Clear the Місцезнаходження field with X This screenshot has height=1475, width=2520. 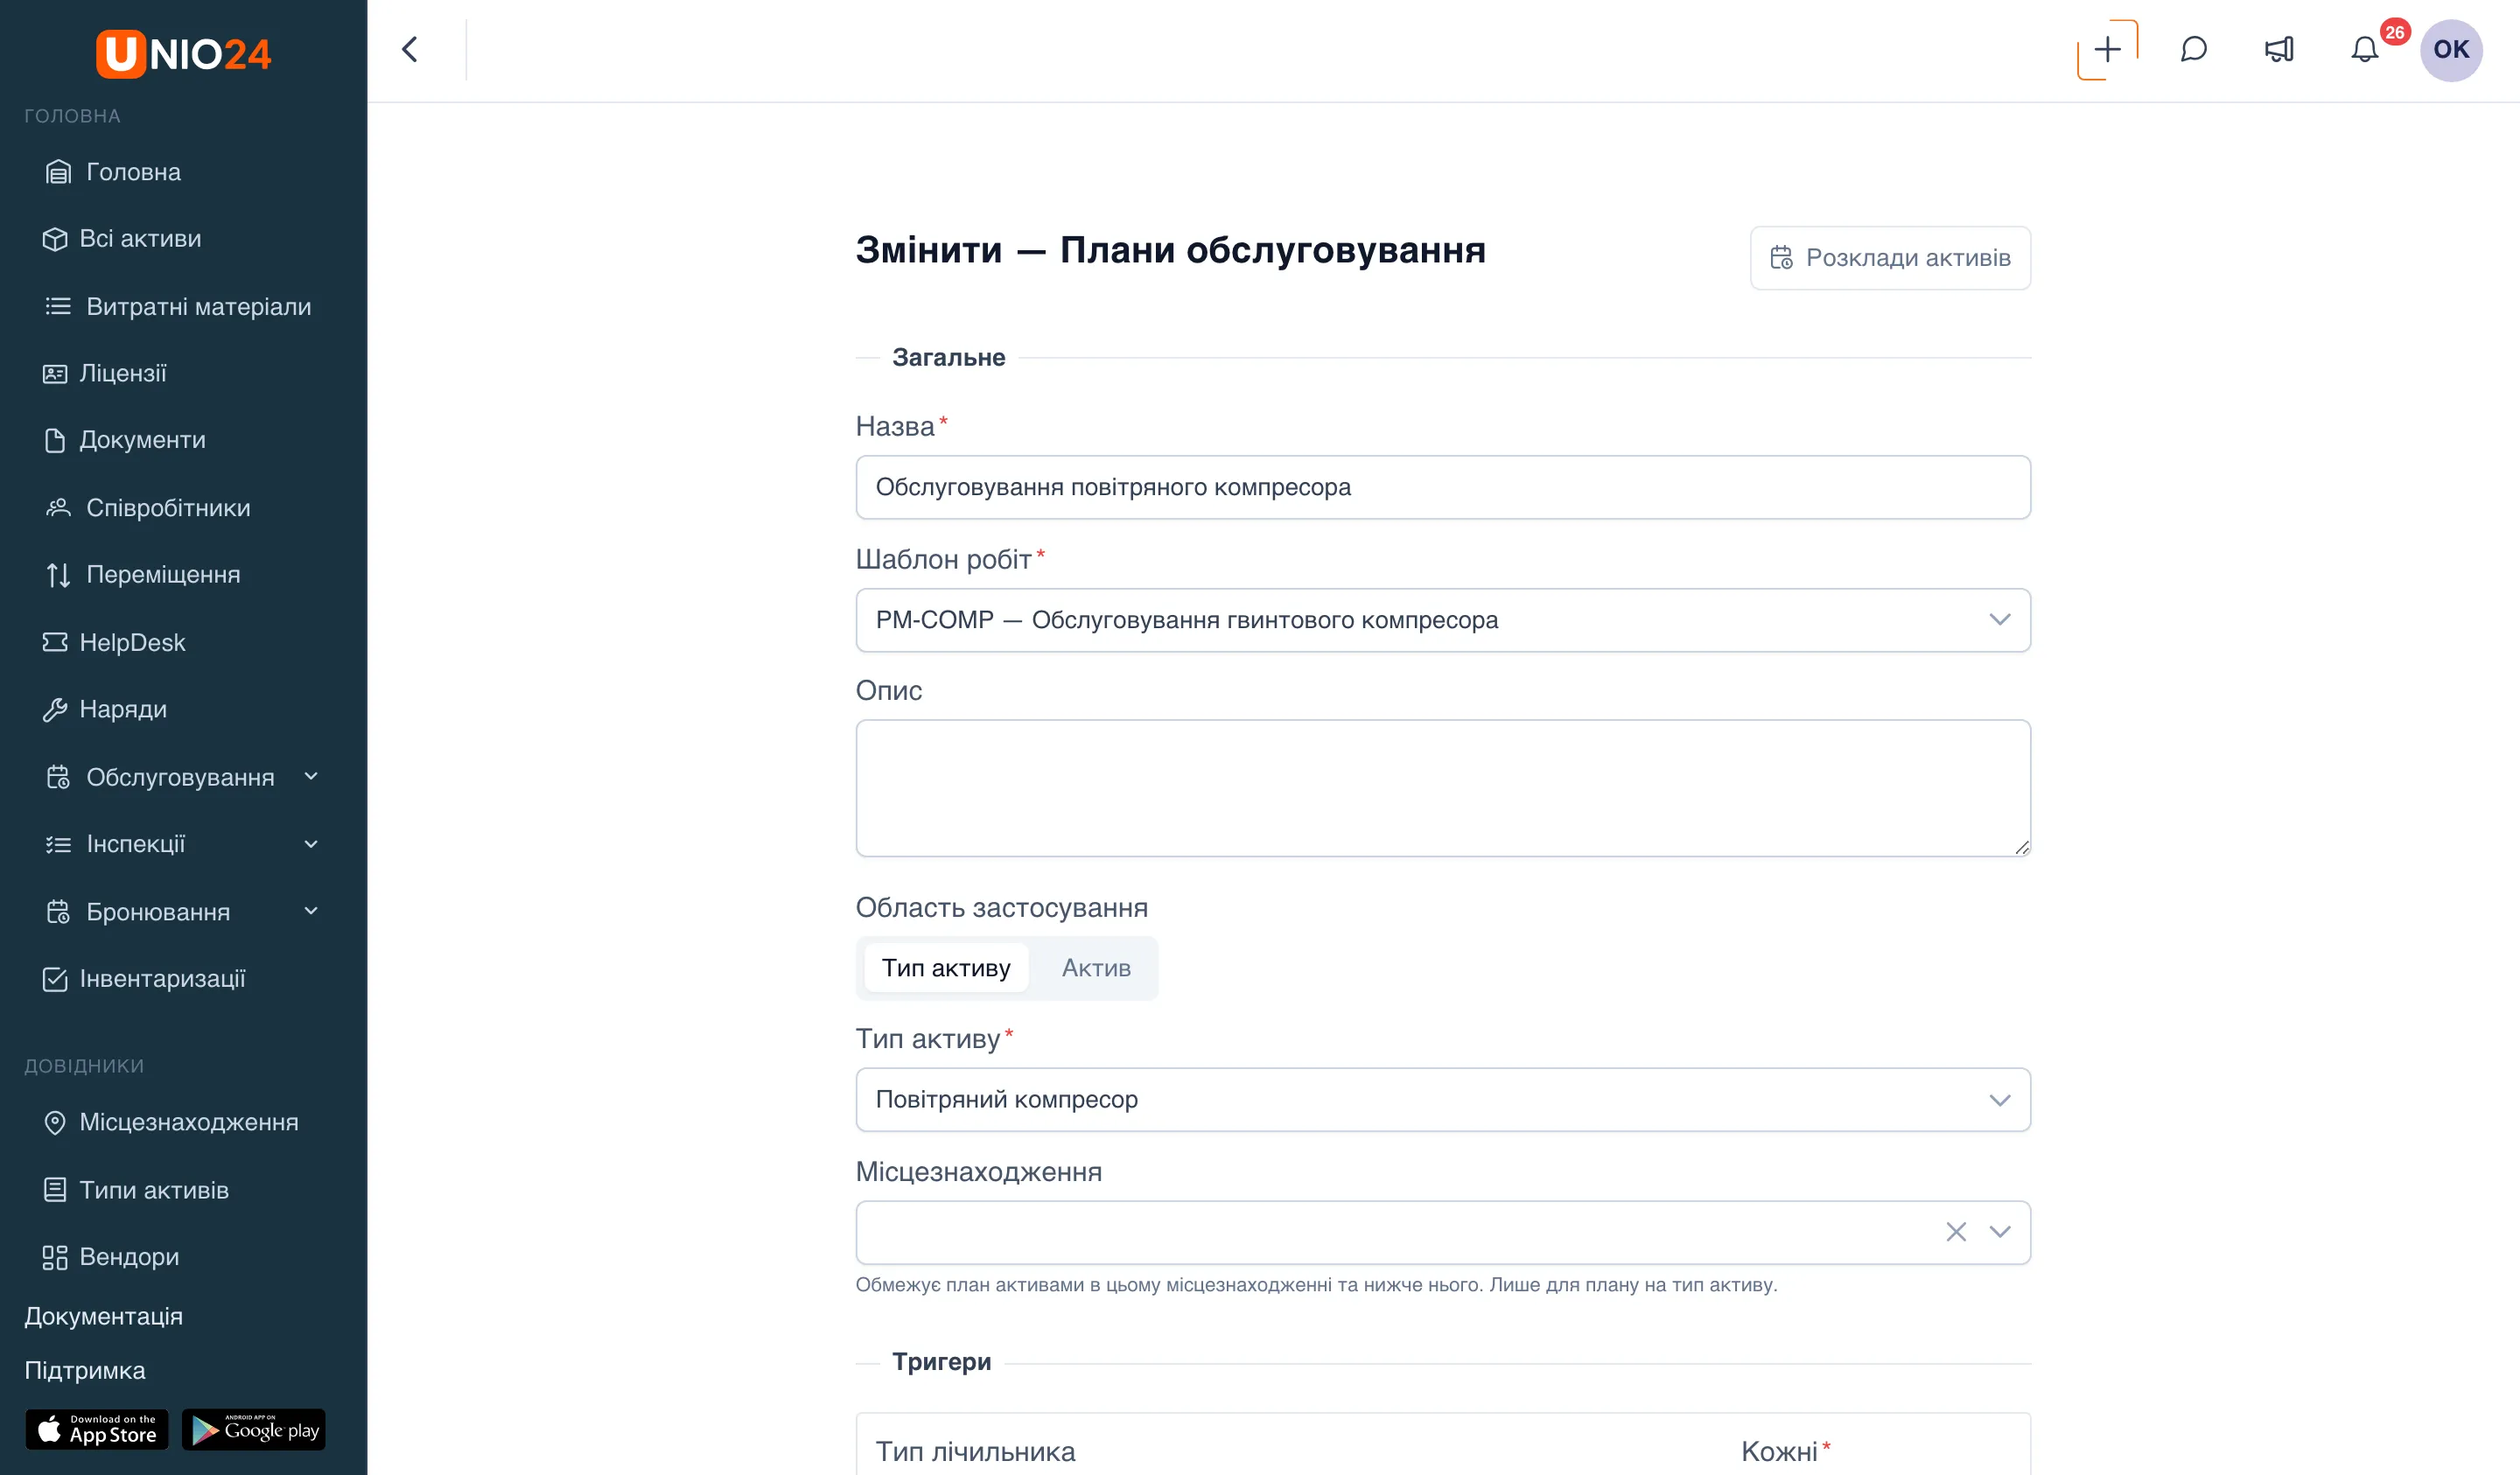pos(1956,1232)
